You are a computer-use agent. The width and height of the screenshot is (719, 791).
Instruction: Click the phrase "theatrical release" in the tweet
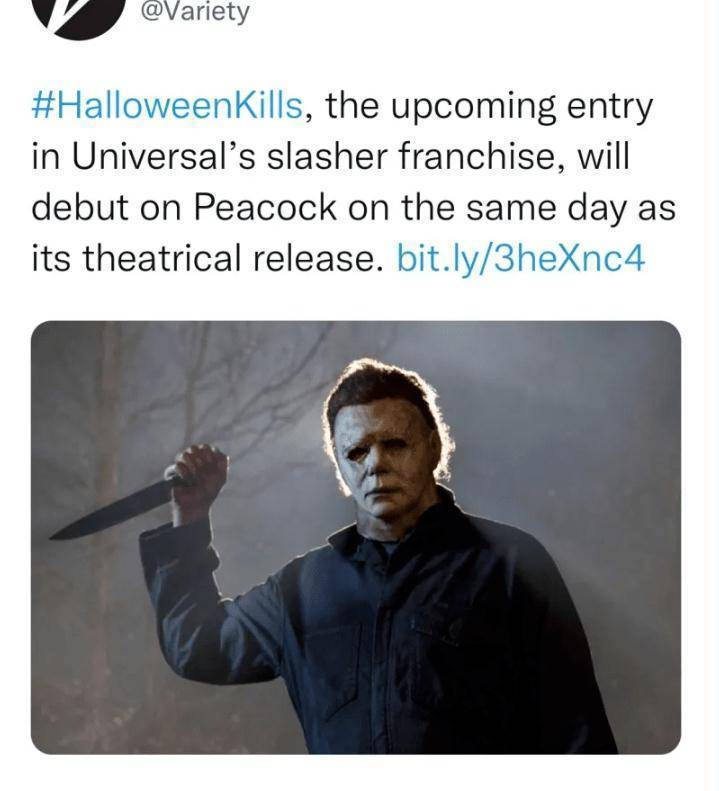pos(229,258)
